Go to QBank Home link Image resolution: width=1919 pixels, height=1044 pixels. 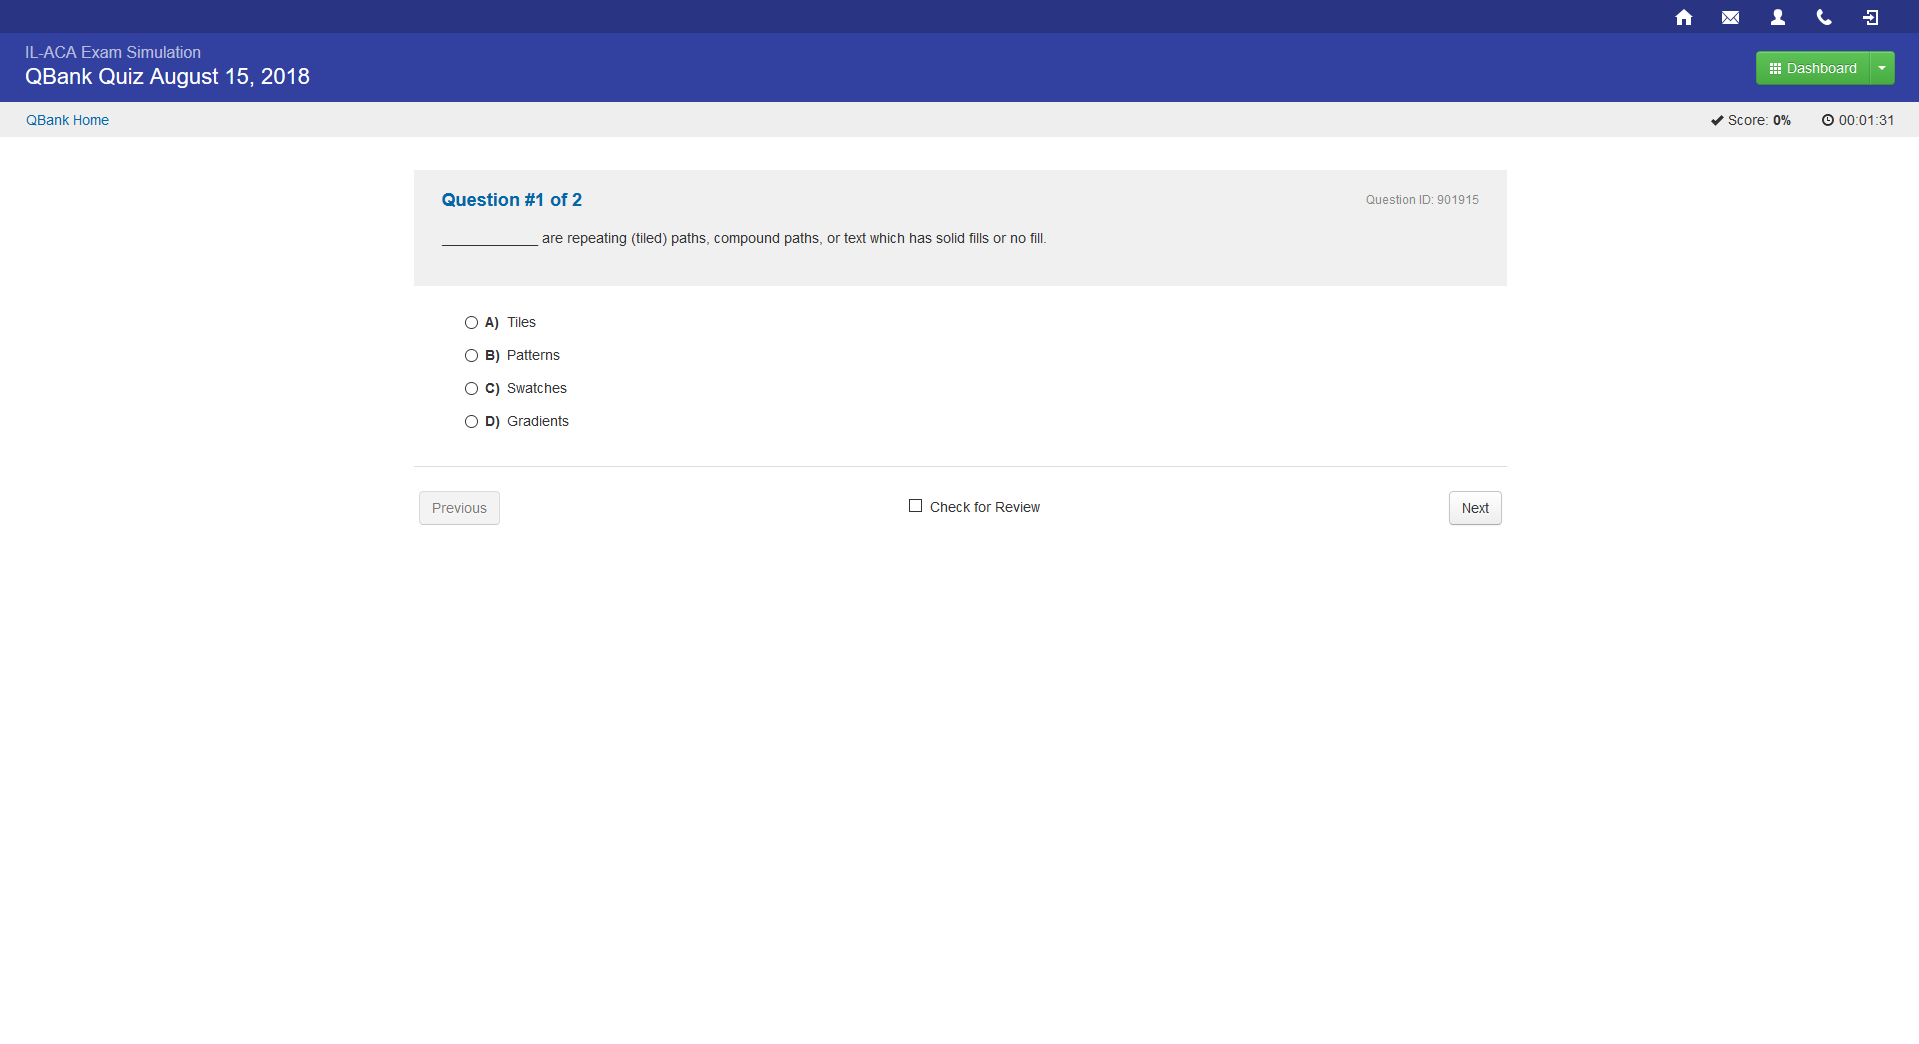tap(67, 120)
